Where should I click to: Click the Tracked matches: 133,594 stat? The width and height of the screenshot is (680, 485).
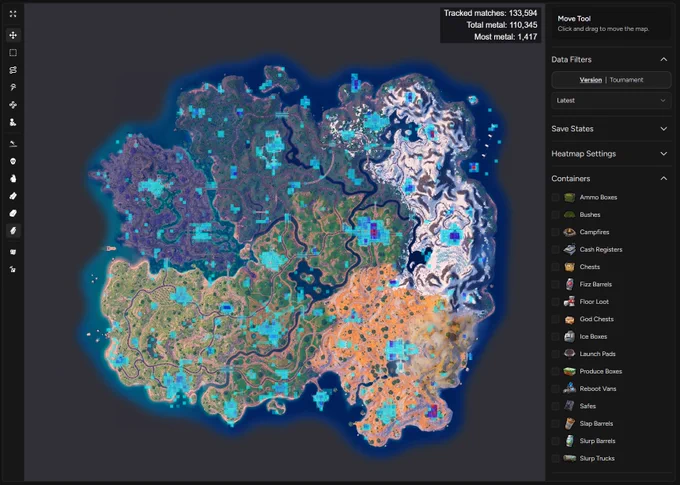[x=490, y=13]
